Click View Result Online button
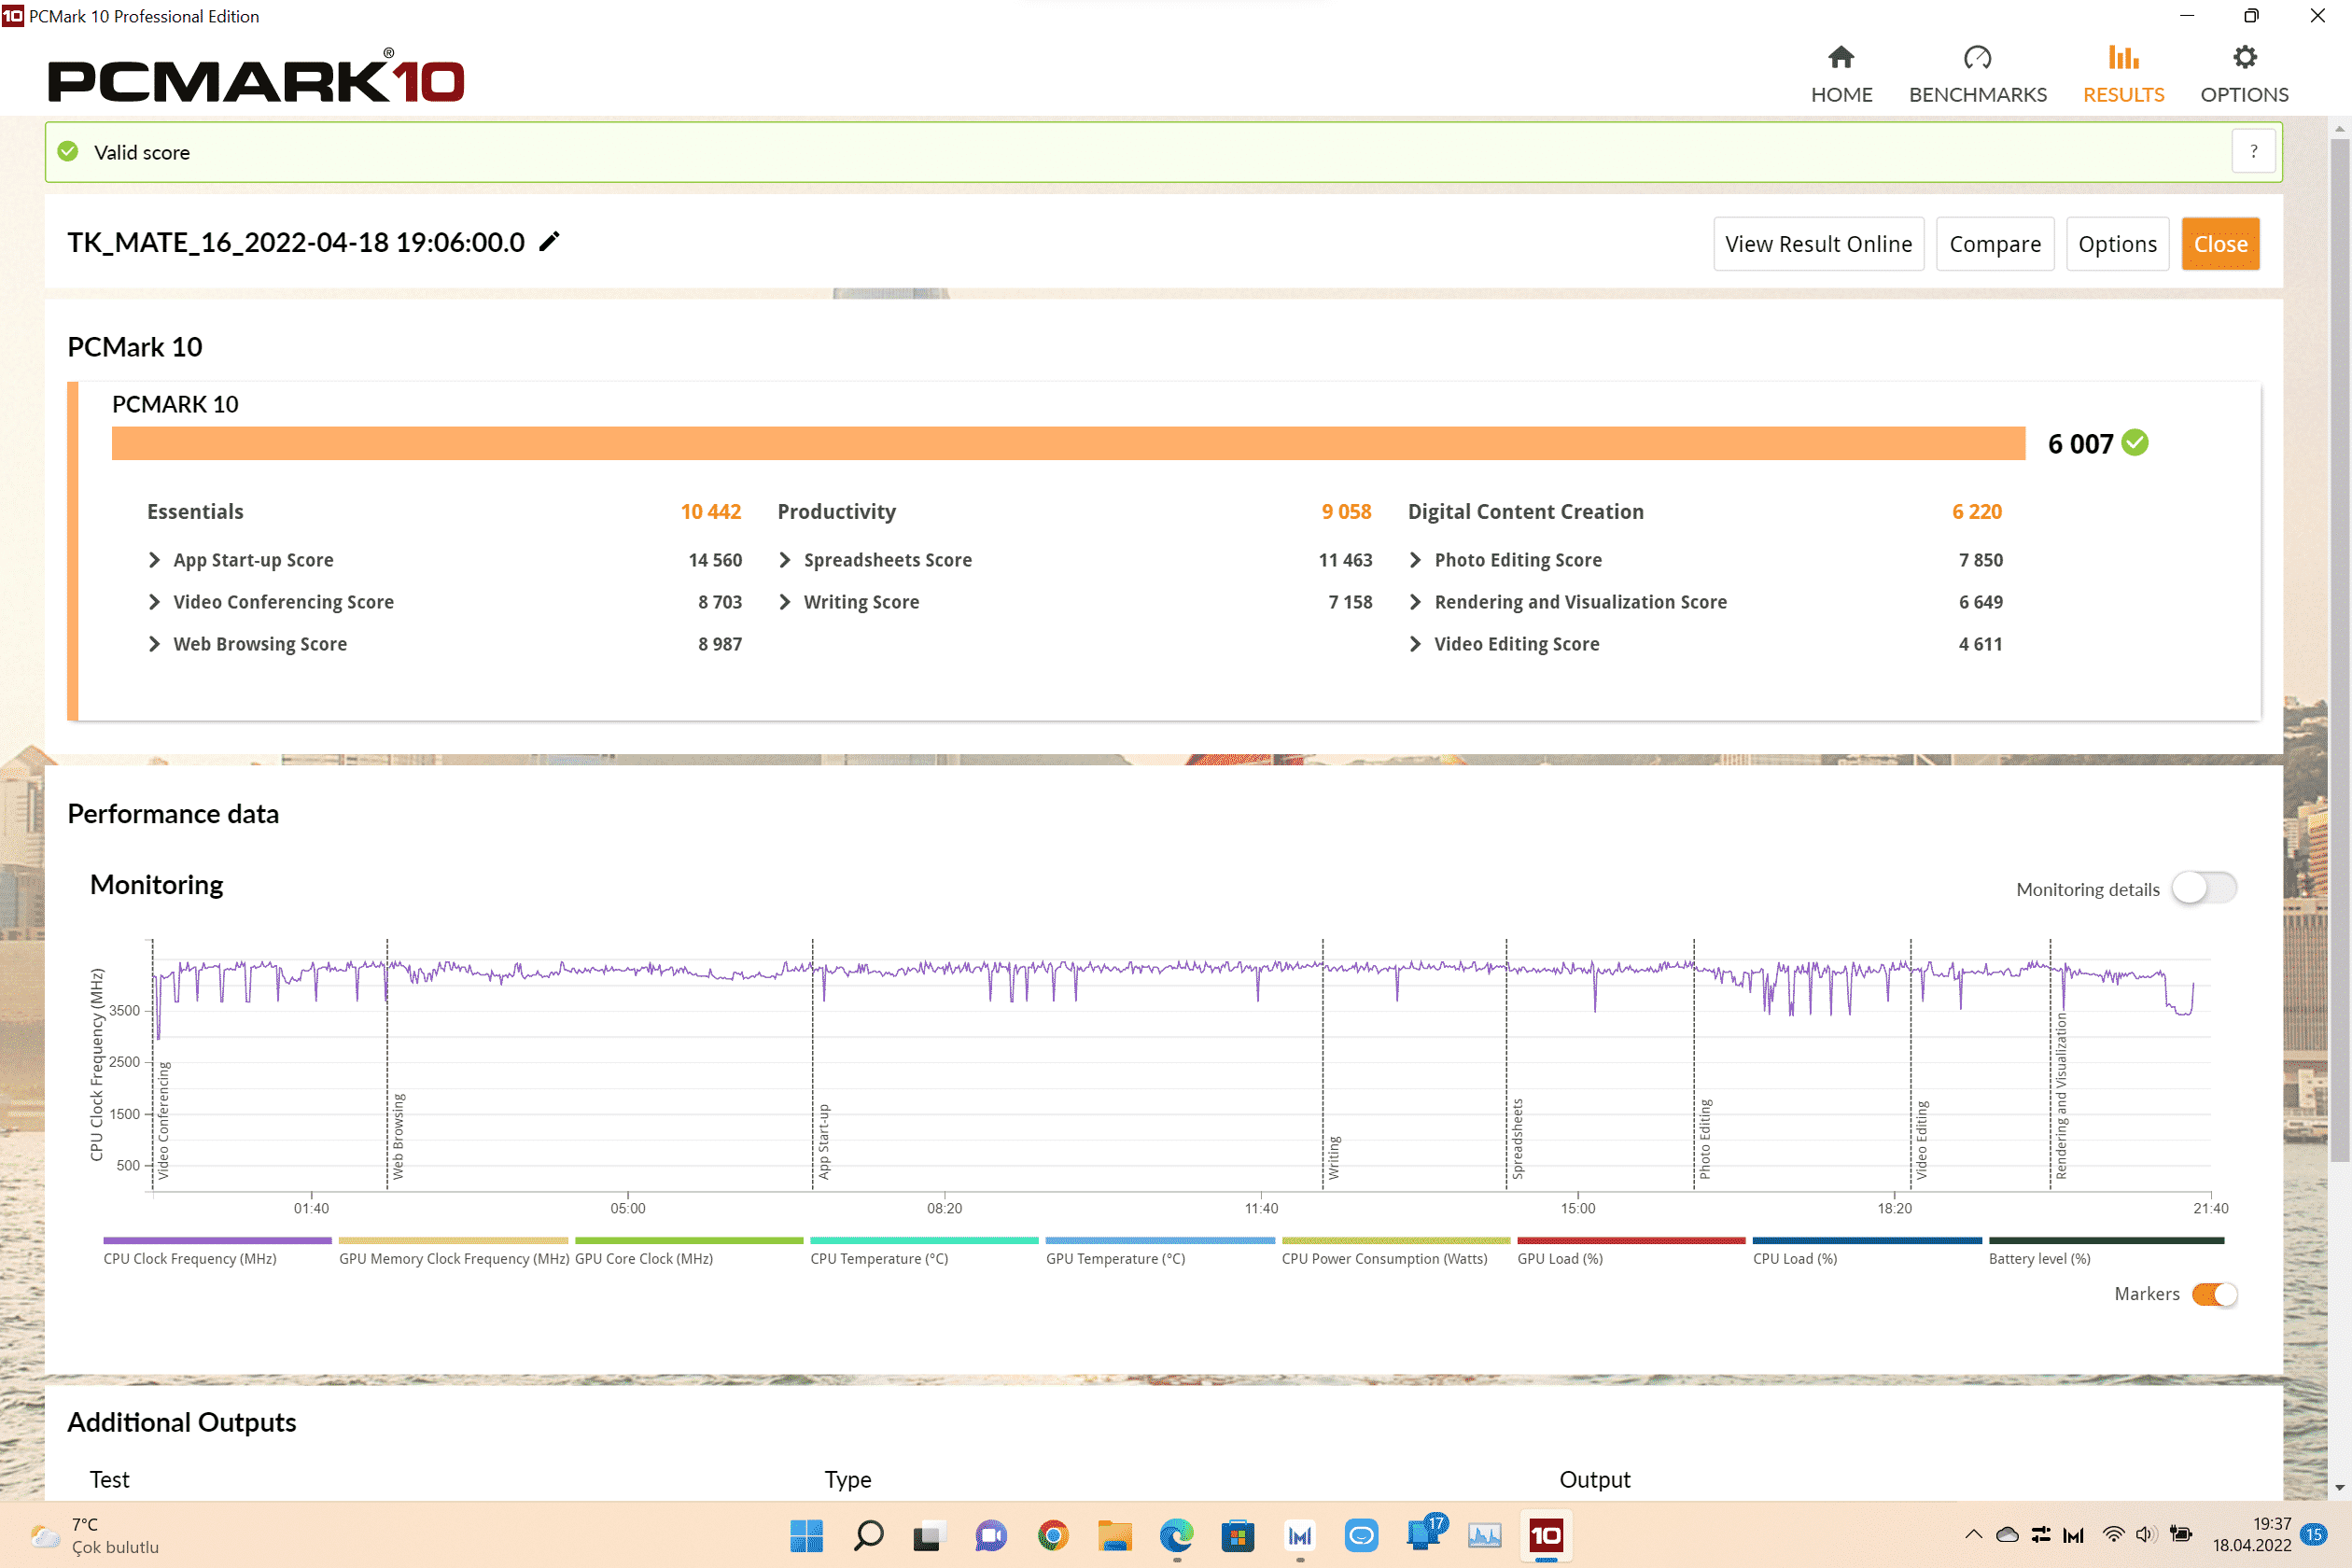The height and width of the screenshot is (1568, 2352). 1818,244
